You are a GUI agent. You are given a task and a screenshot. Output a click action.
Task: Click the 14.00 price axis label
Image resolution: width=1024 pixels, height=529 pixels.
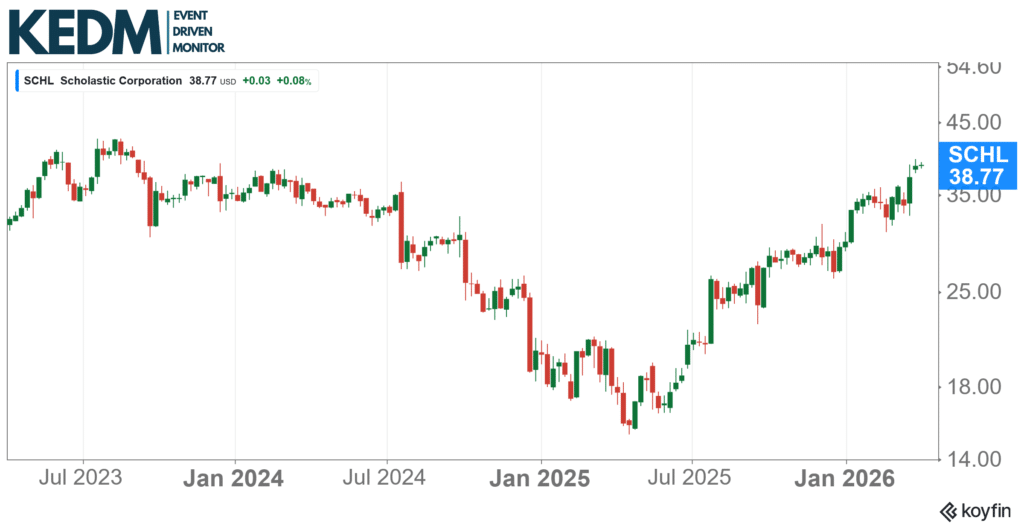974,461
